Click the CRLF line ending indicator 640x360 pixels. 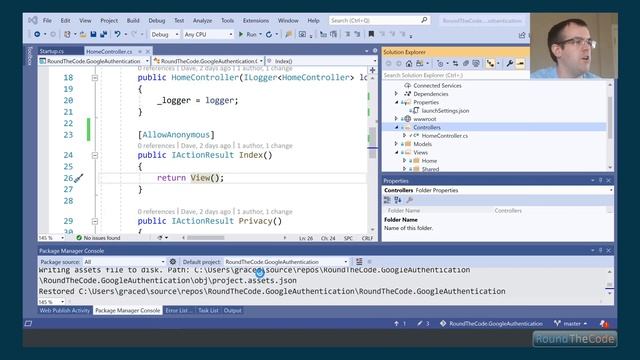click(367, 238)
